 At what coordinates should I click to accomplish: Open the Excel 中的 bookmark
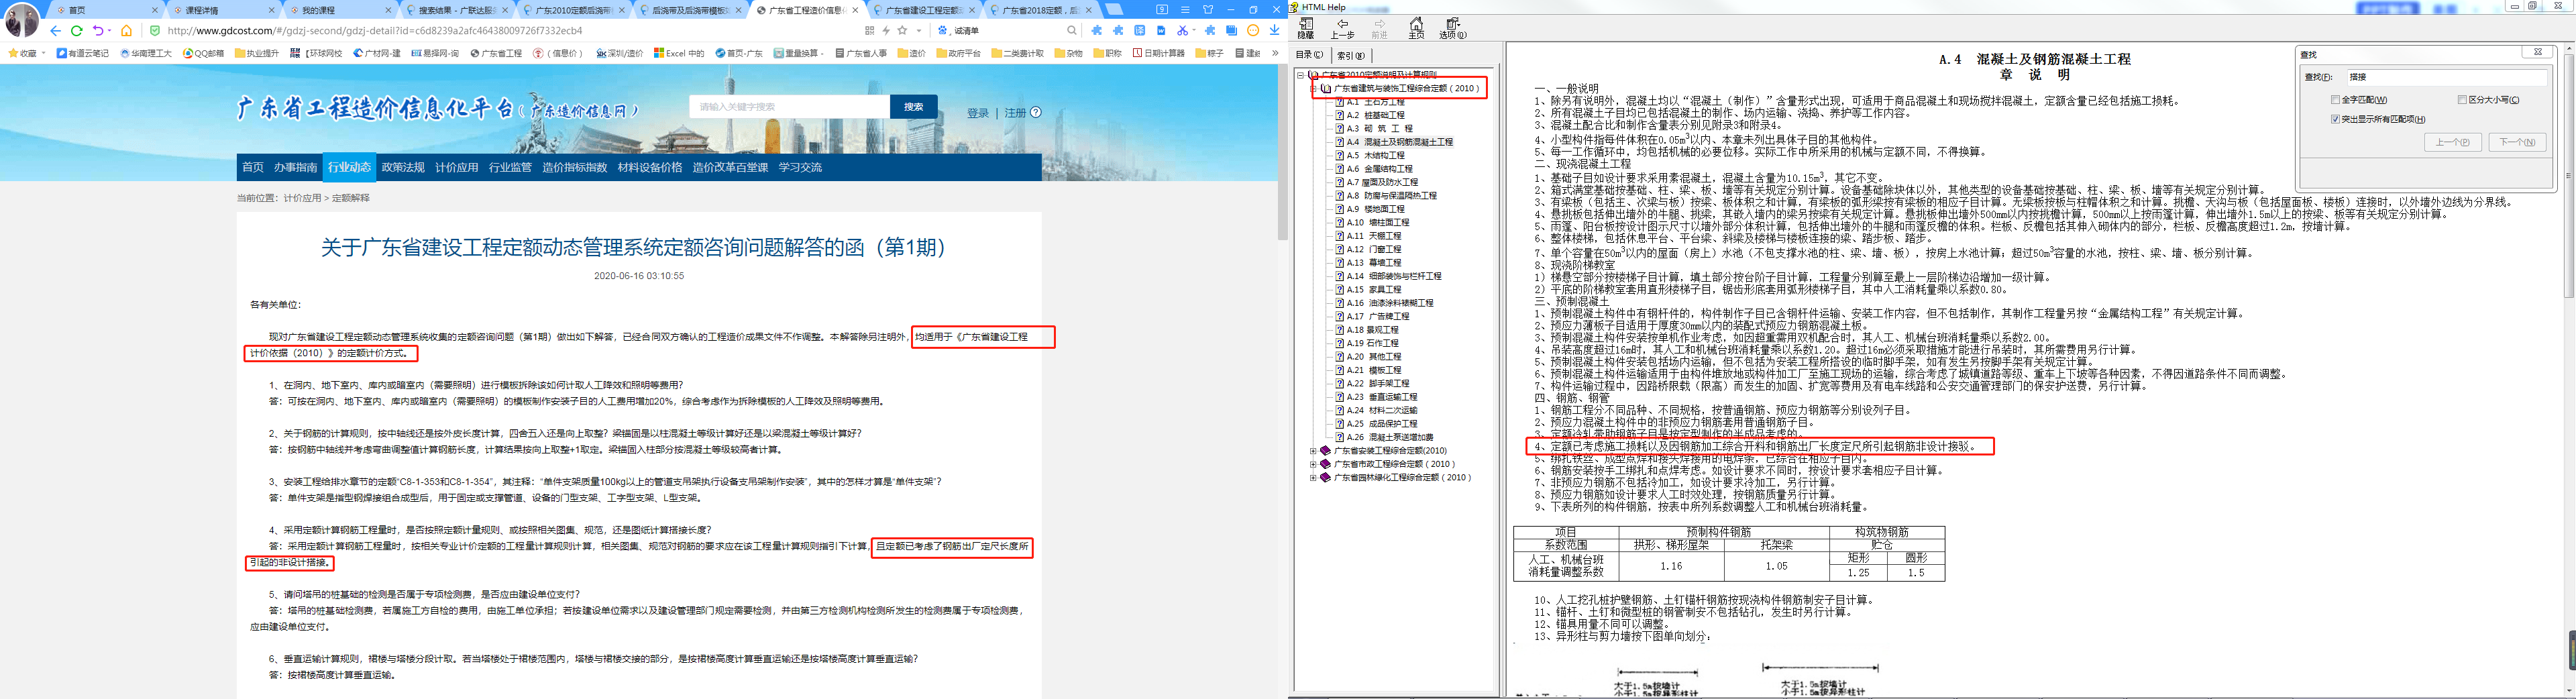[x=679, y=53]
